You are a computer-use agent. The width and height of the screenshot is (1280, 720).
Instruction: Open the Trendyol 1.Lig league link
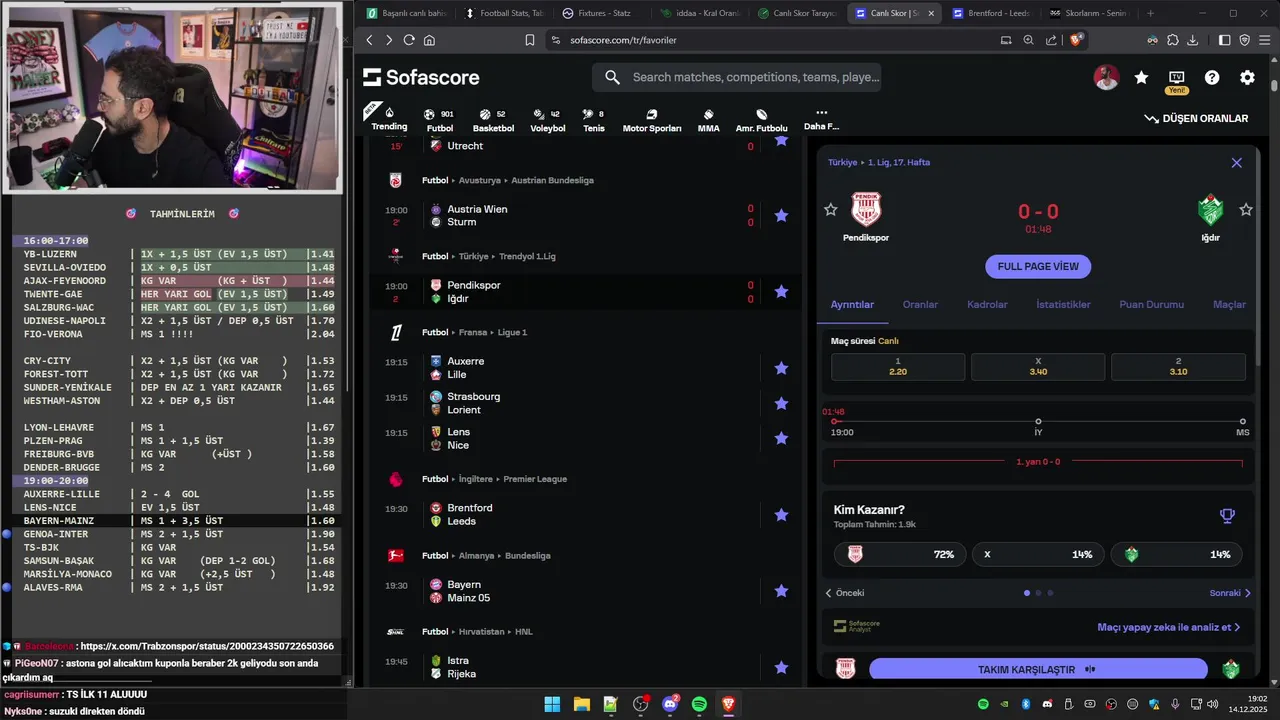click(x=527, y=256)
